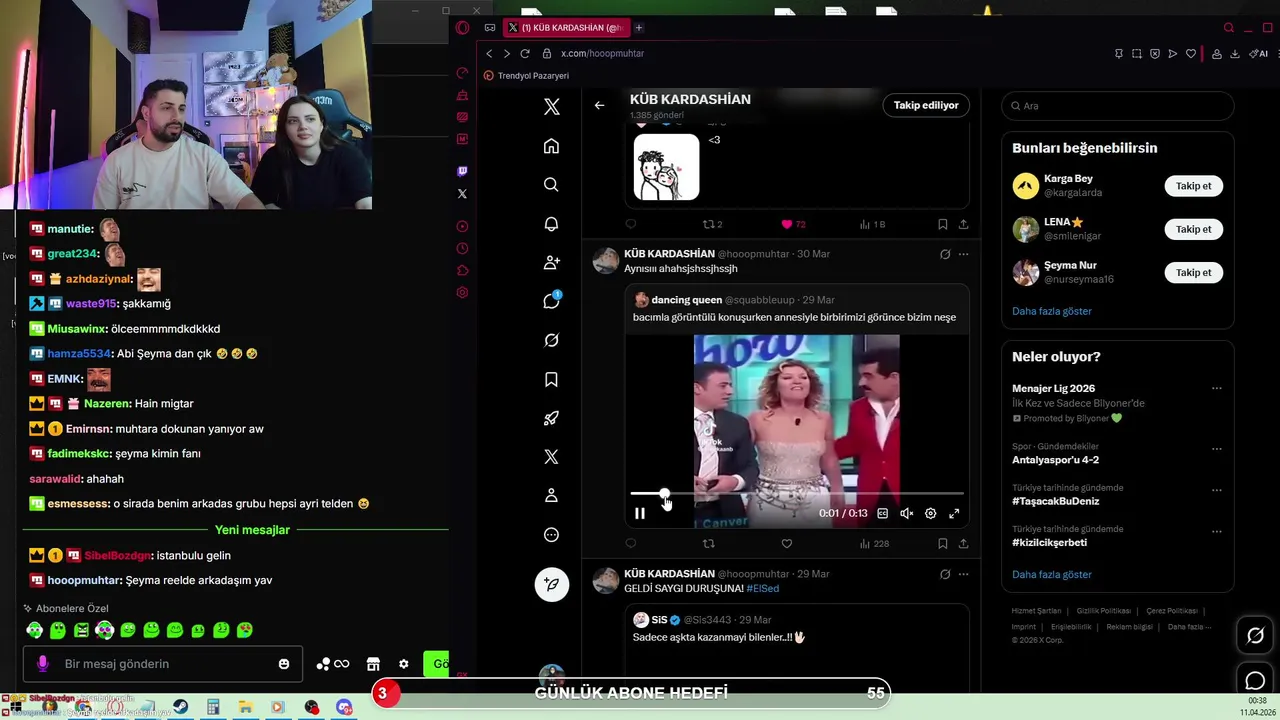Follow LENA with Takip et
The width and height of the screenshot is (1280, 720).
[x=1193, y=229]
